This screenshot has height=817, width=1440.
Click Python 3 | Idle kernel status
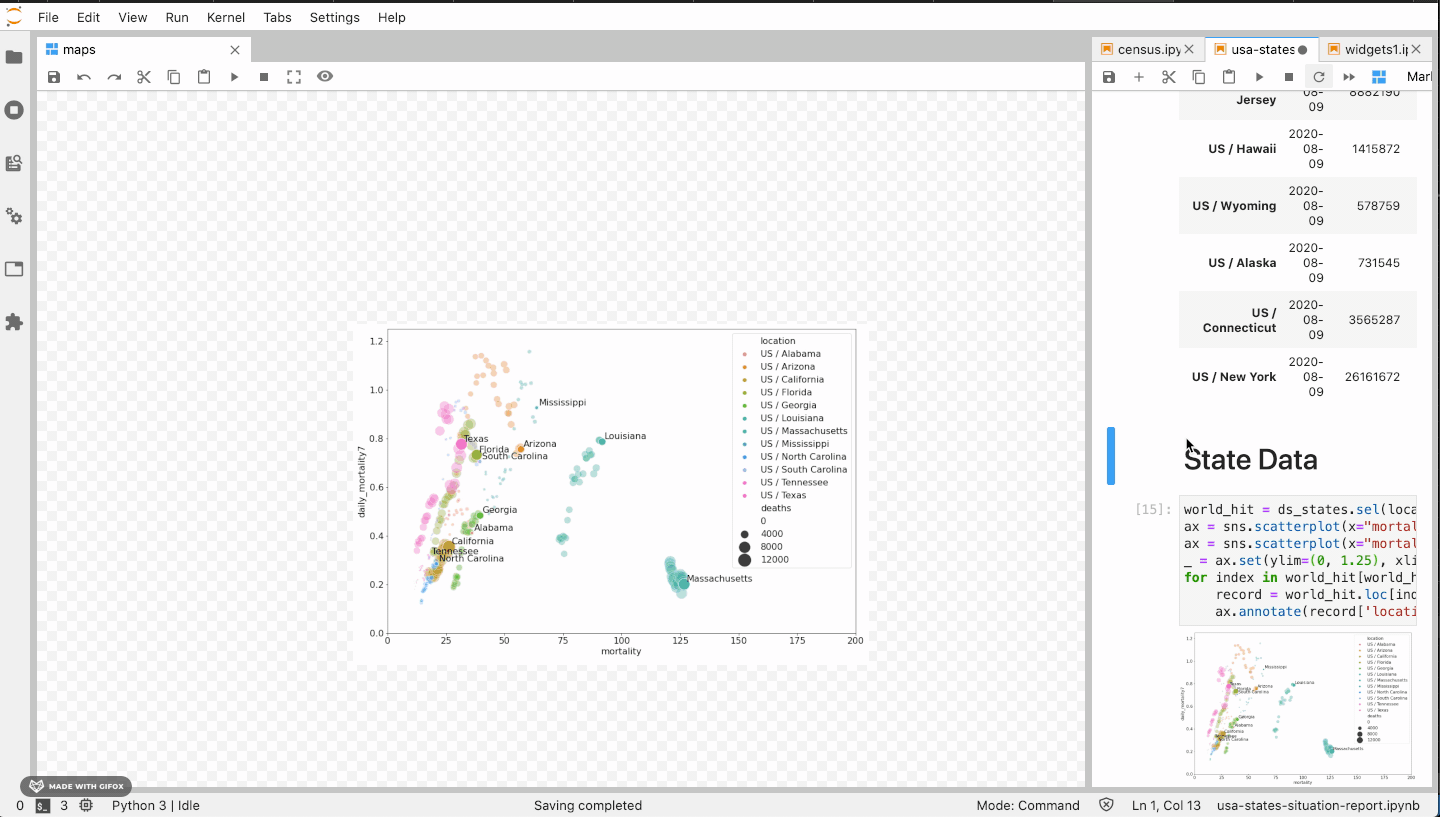(x=156, y=805)
